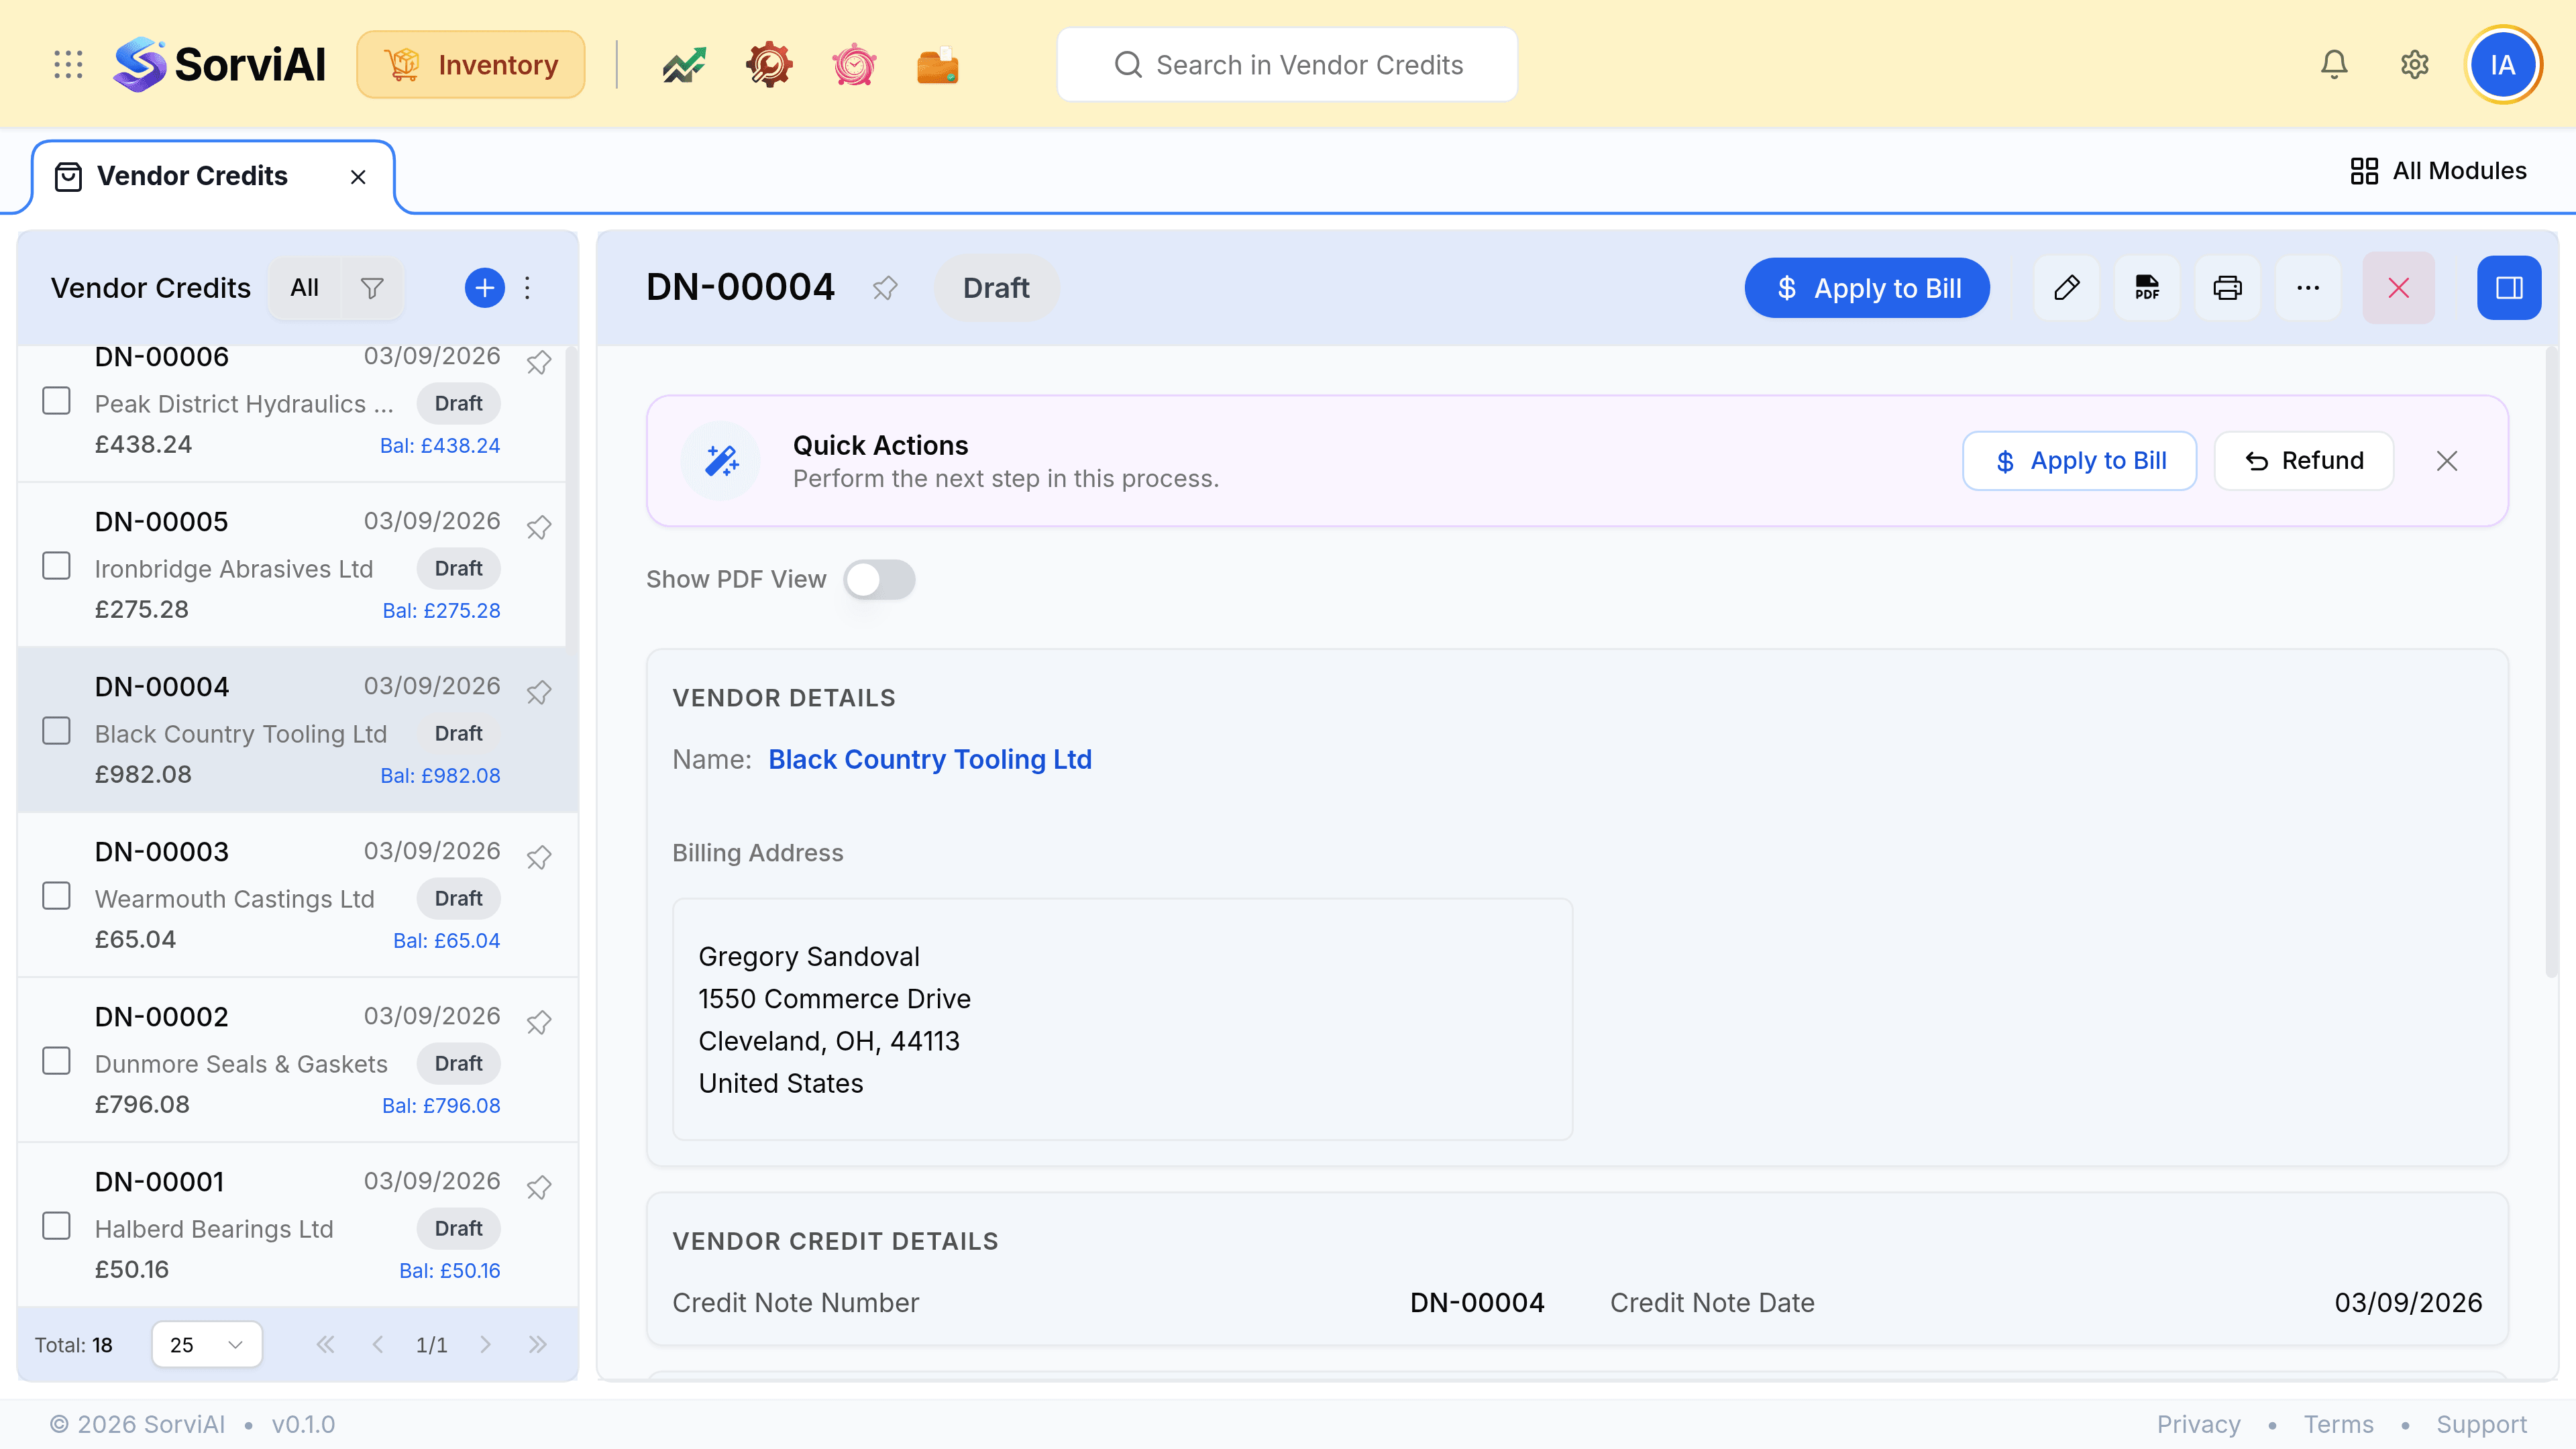Go to the next page of list

[485, 1344]
